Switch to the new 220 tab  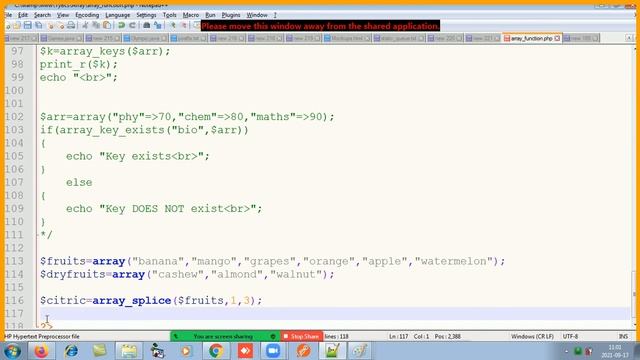pyautogui.click(x=444, y=38)
